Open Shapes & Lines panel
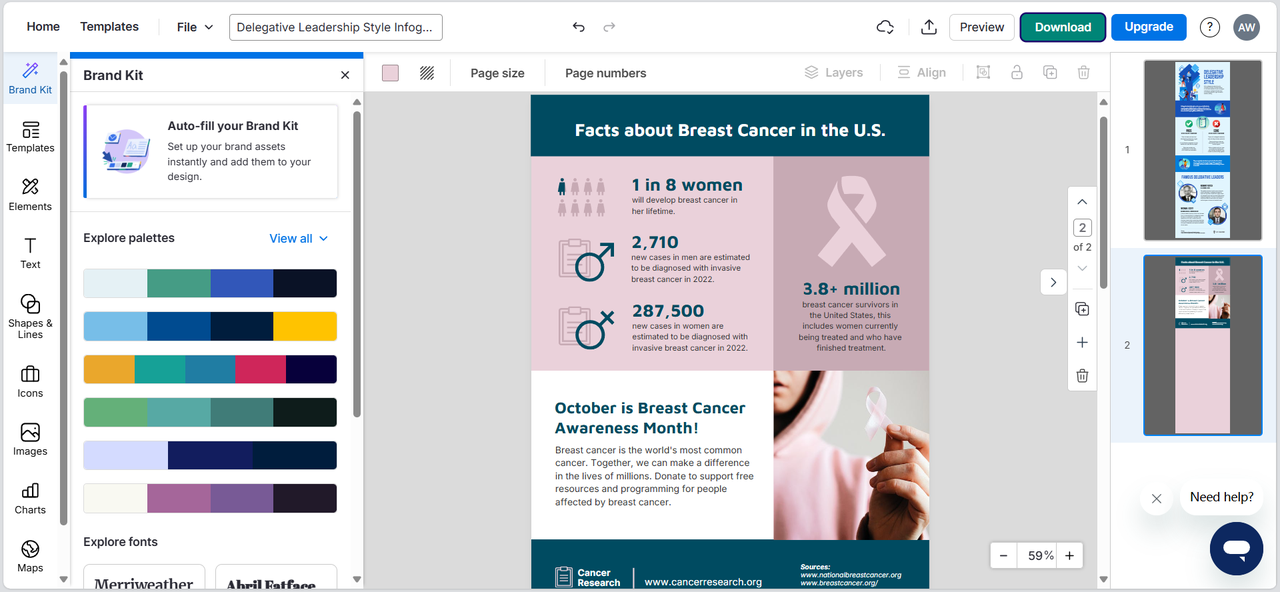The height and width of the screenshot is (592, 1280). pyautogui.click(x=30, y=316)
